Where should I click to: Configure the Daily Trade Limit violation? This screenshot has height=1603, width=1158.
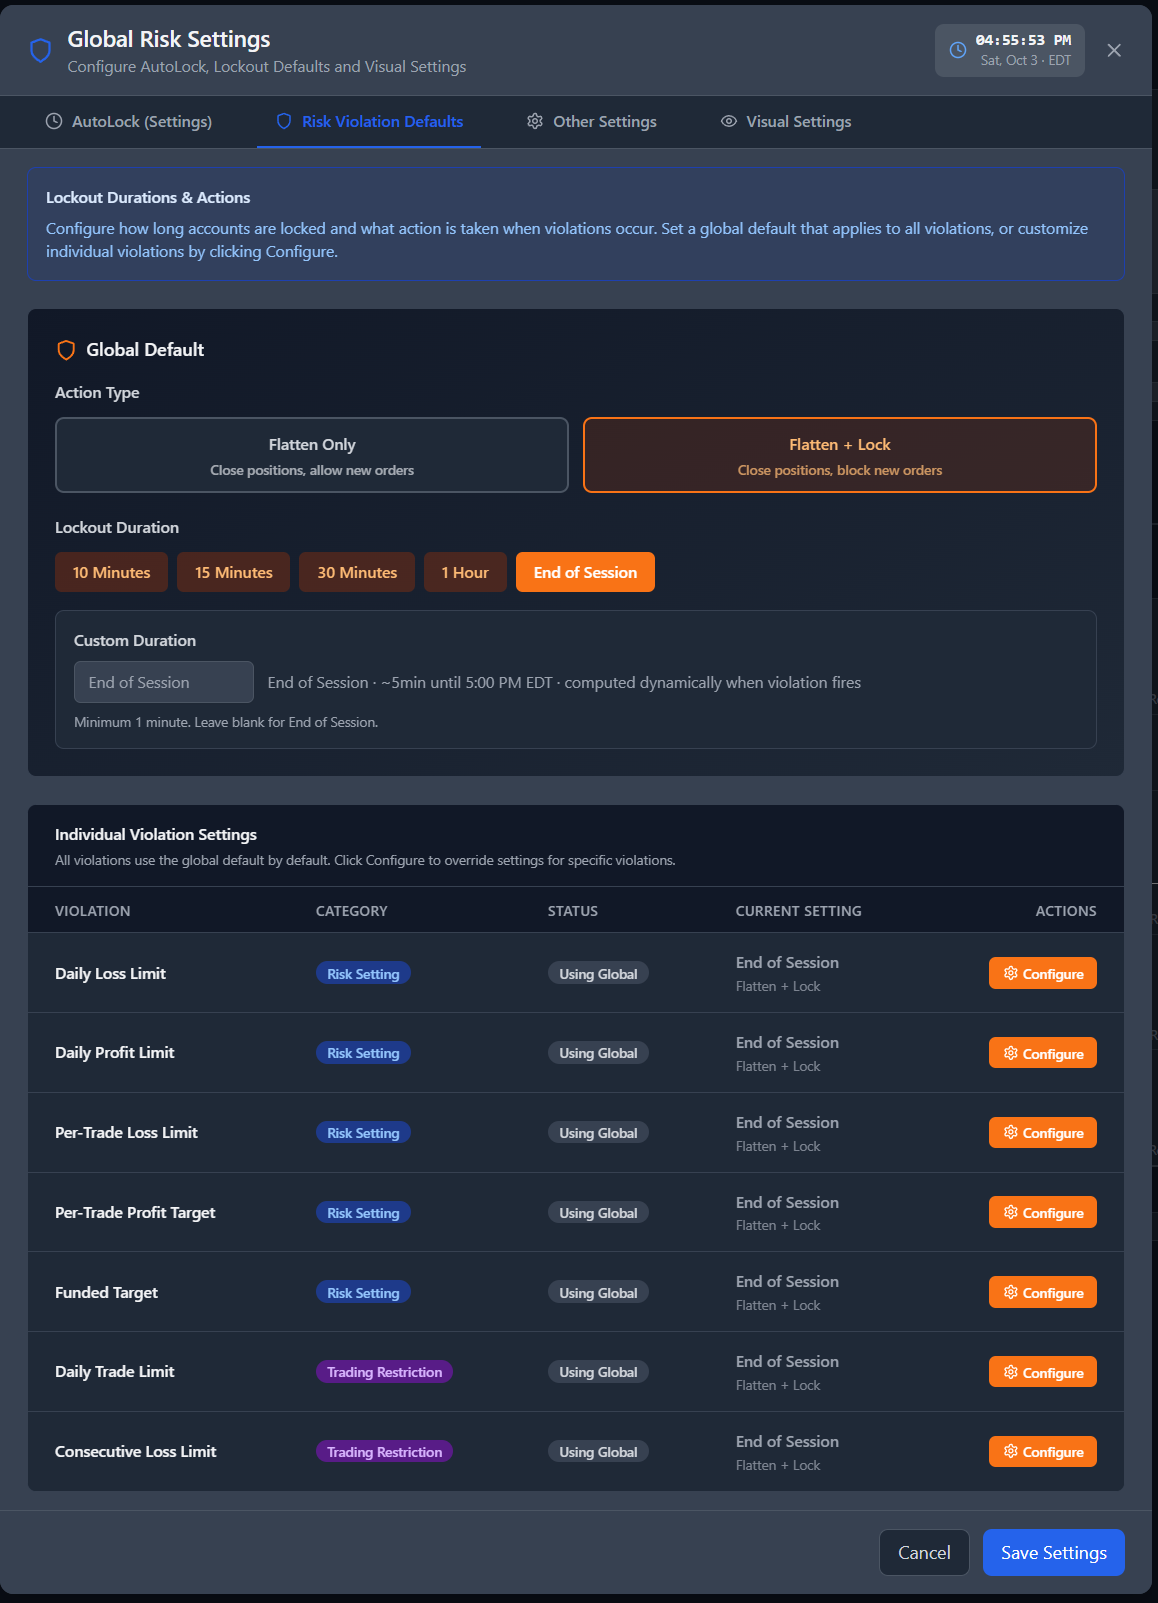tap(1043, 1372)
